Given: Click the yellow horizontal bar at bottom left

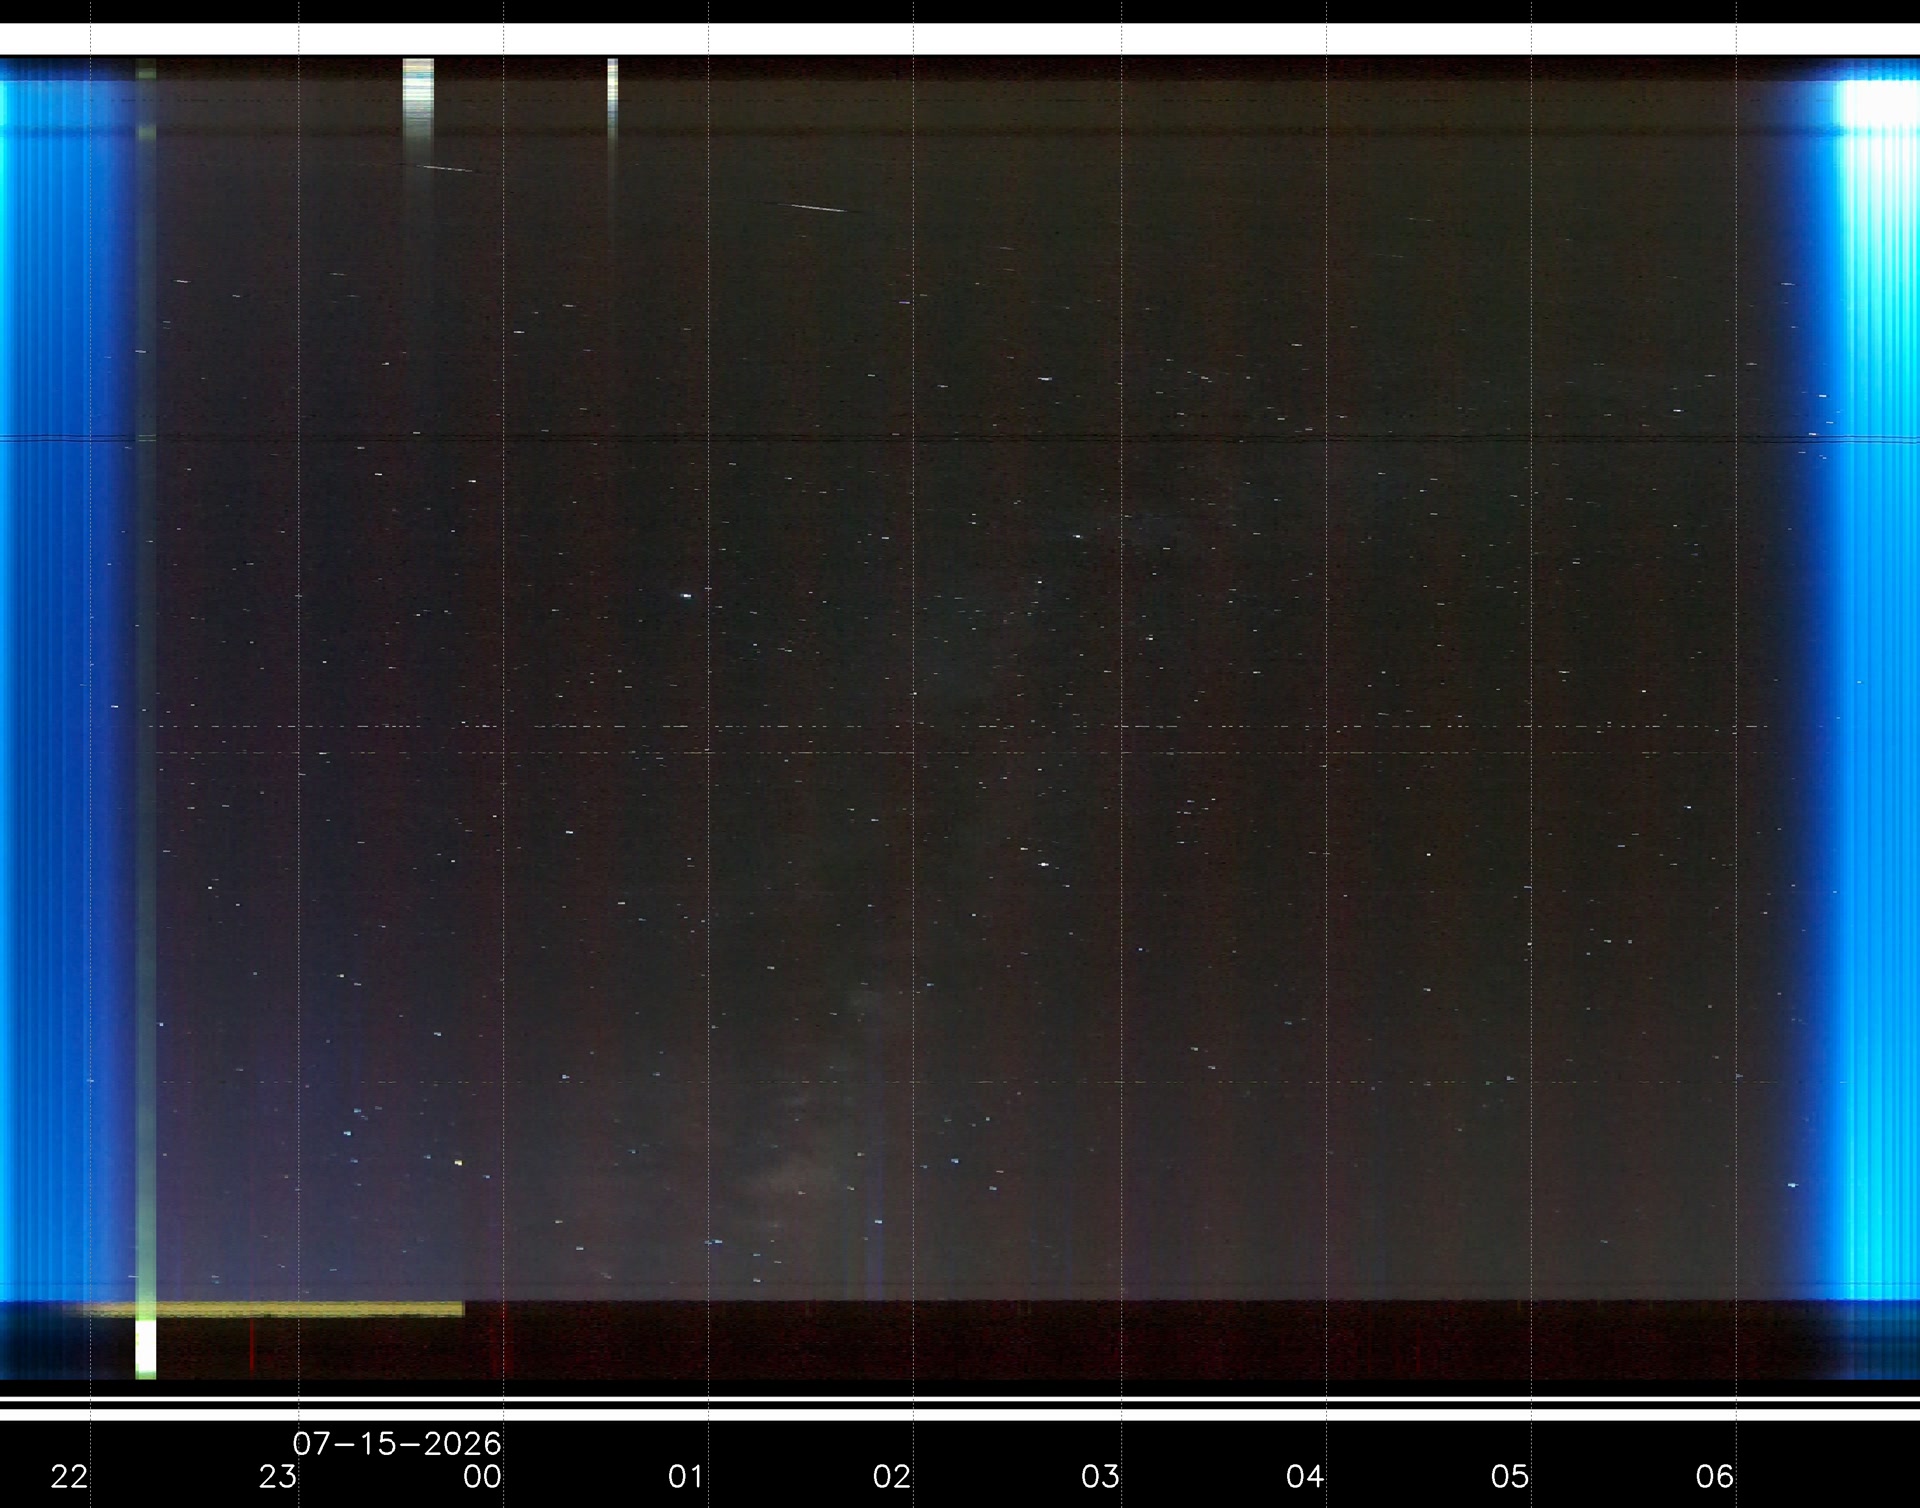Looking at the screenshot, I should tap(270, 1309).
